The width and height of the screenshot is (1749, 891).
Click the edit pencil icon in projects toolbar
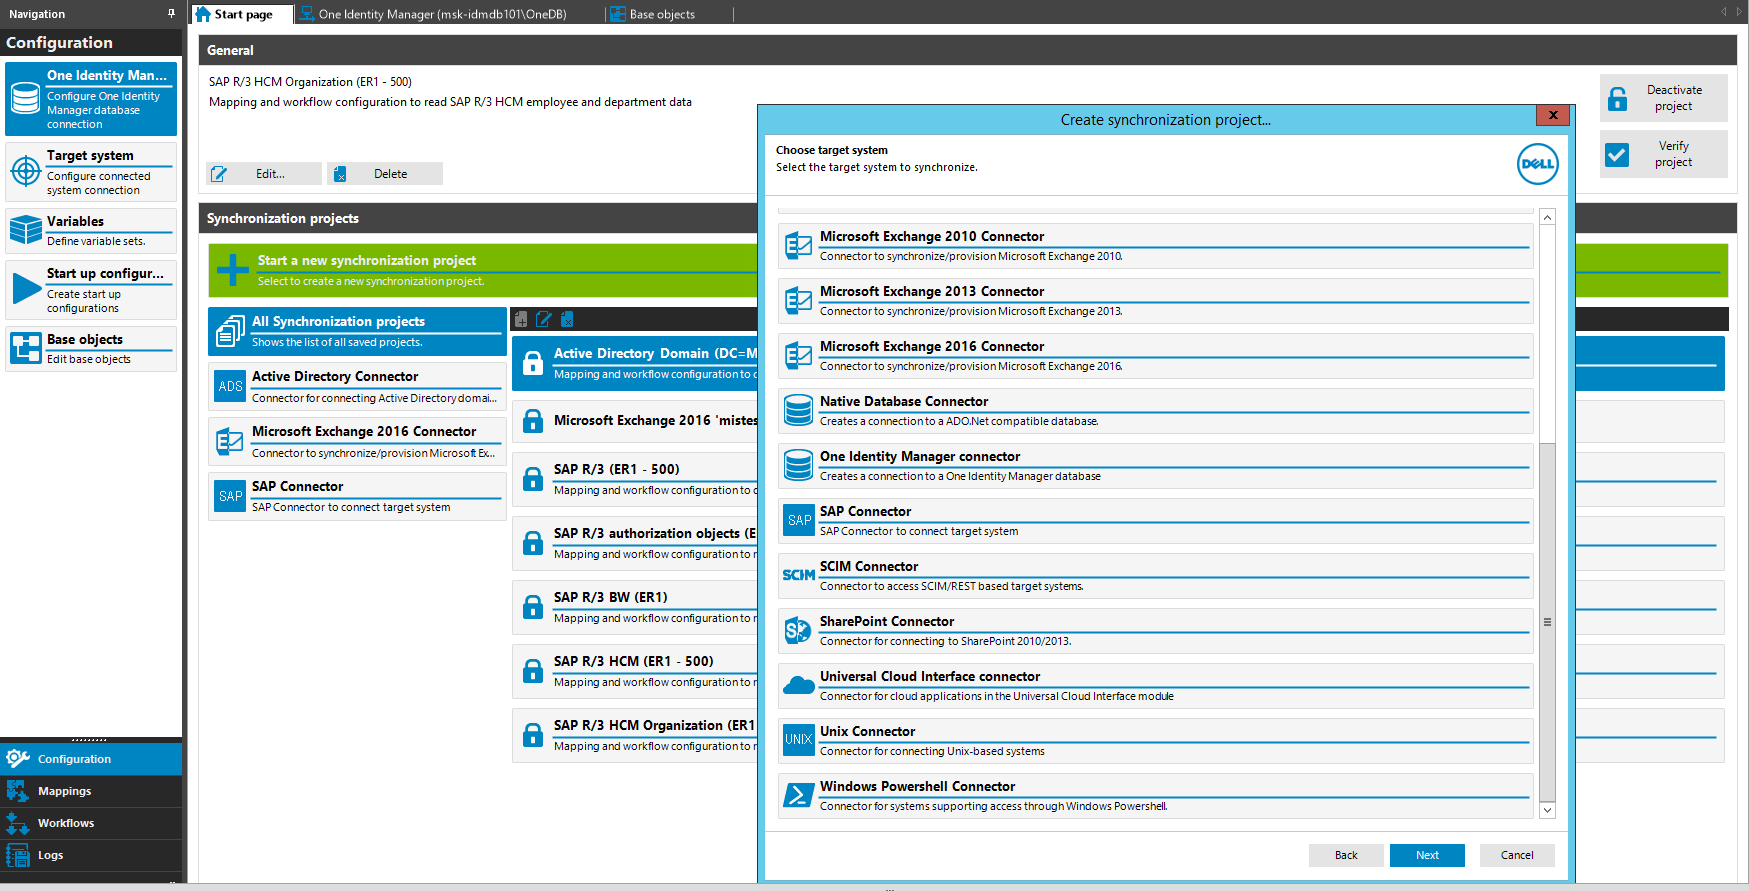[x=544, y=319]
